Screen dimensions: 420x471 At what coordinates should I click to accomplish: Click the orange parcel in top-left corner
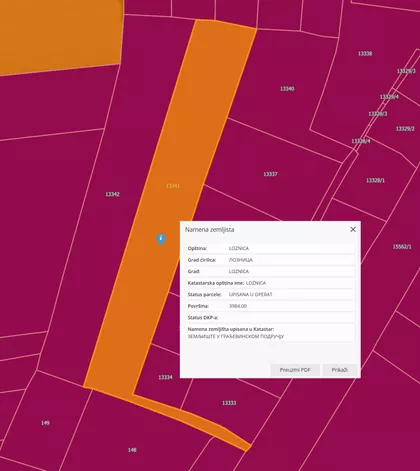(x=60, y=35)
